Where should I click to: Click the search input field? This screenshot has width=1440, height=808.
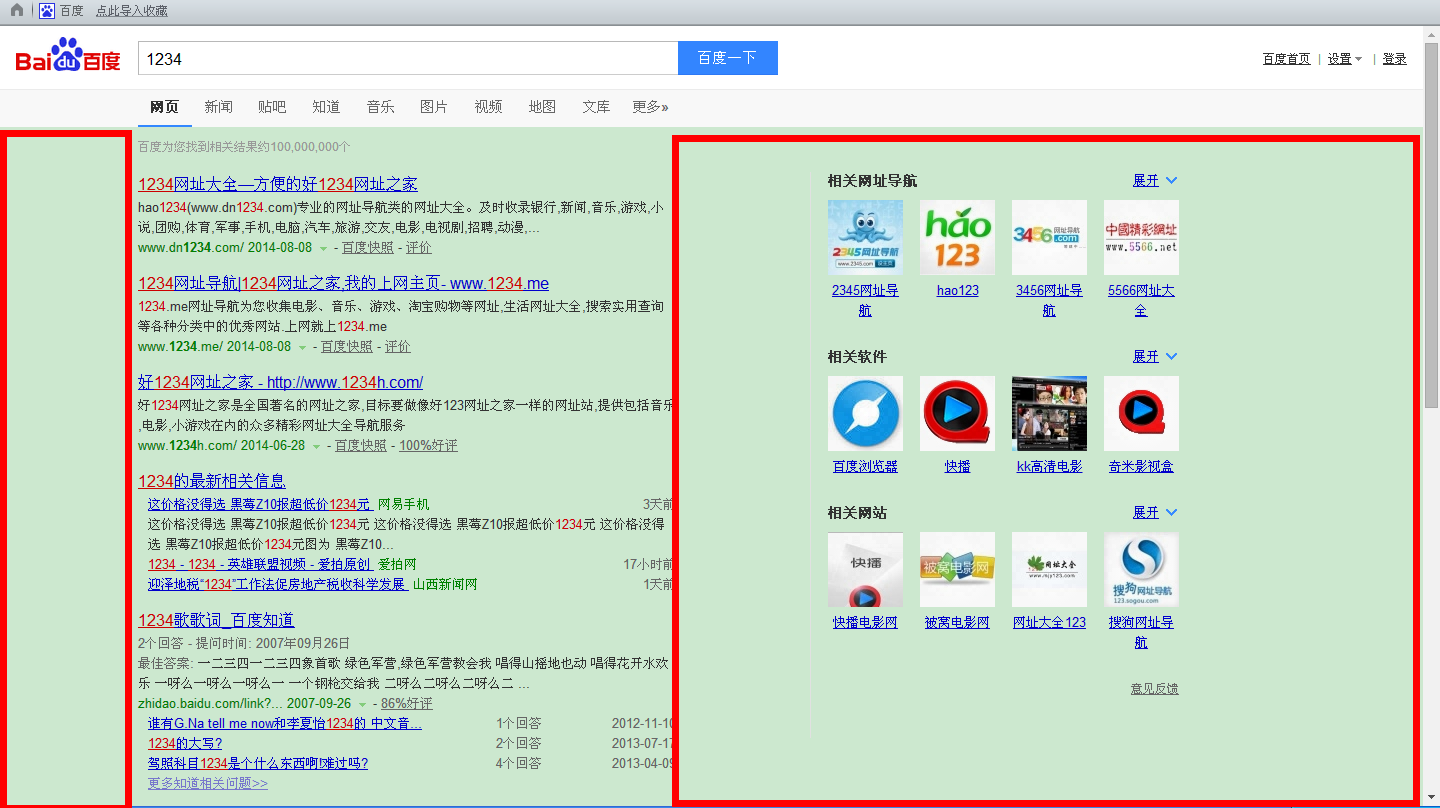(407, 58)
